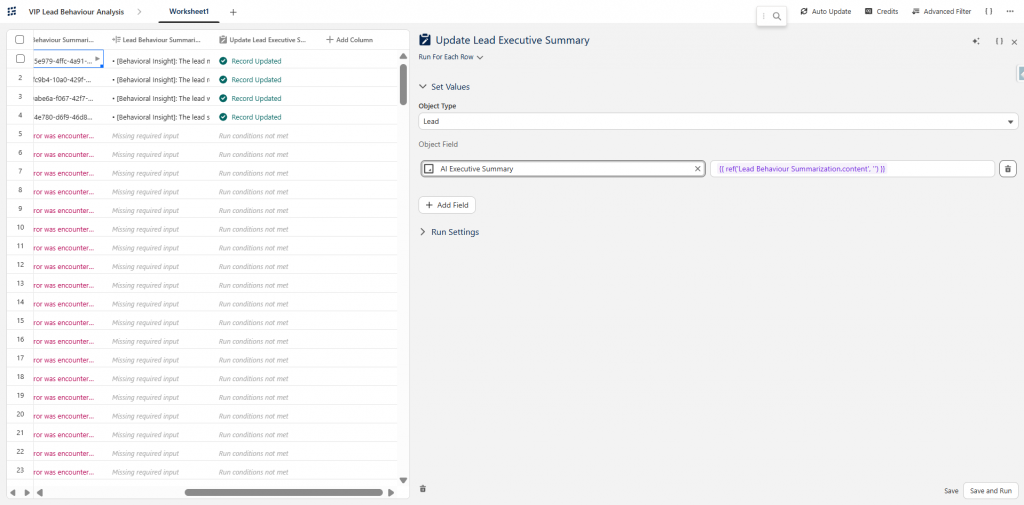Expand the Run Settings section
The height and width of the screenshot is (505, 1024).
(449, 232)
